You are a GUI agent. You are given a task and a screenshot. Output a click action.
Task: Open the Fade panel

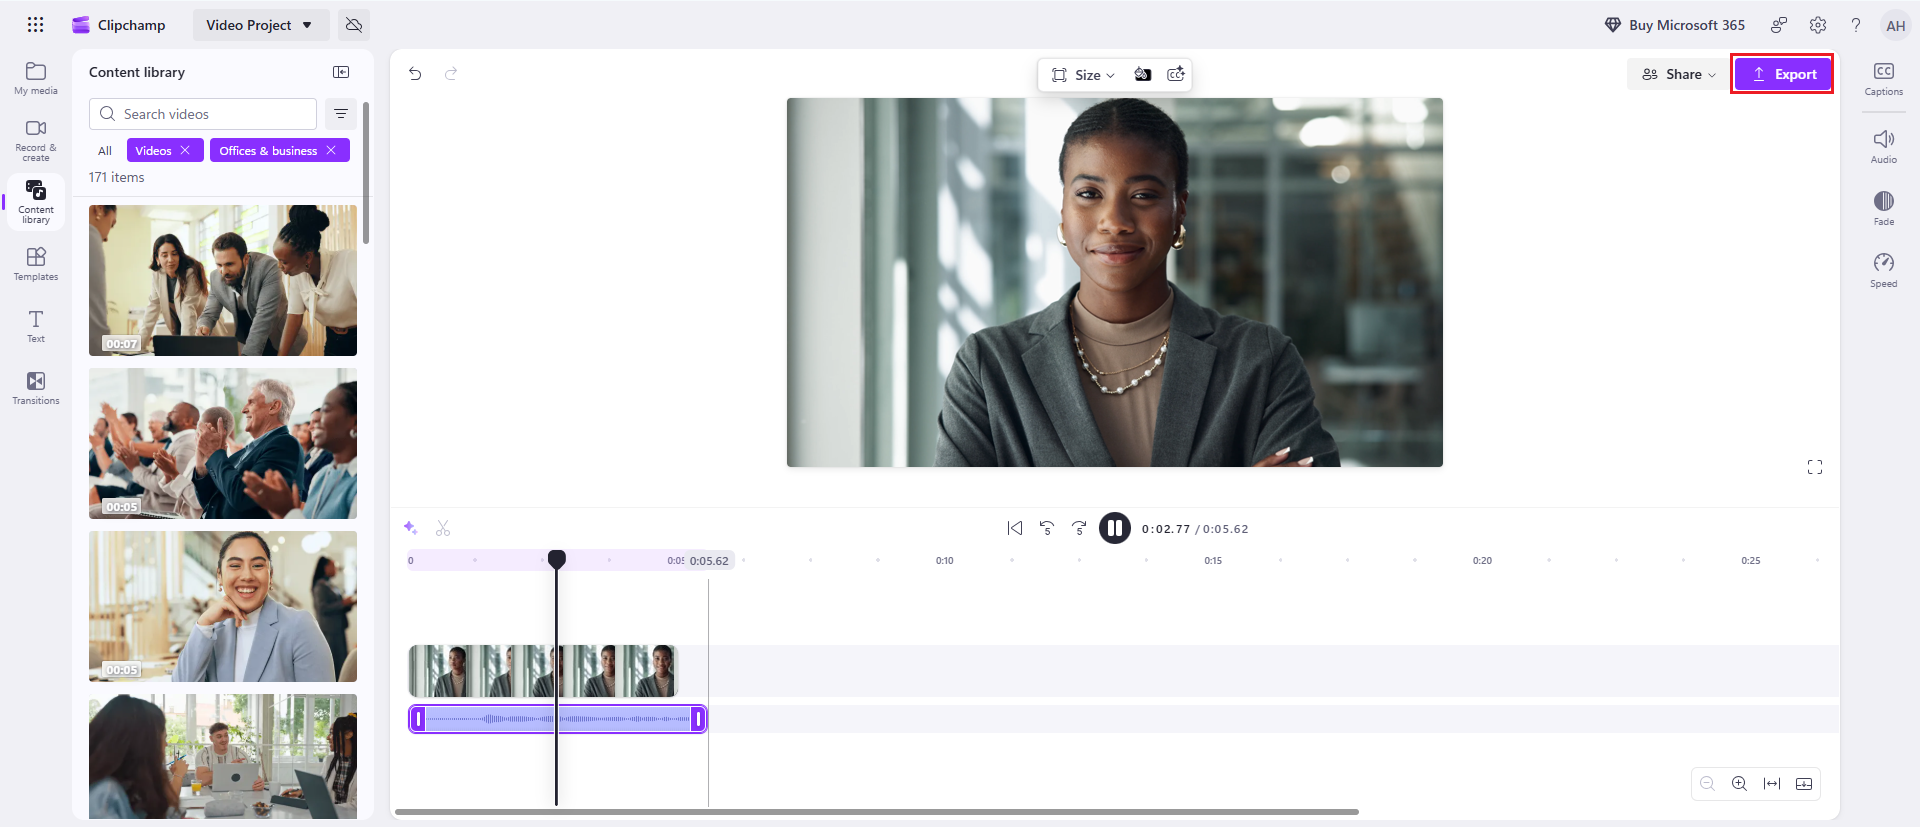[x=1884, y=208]
